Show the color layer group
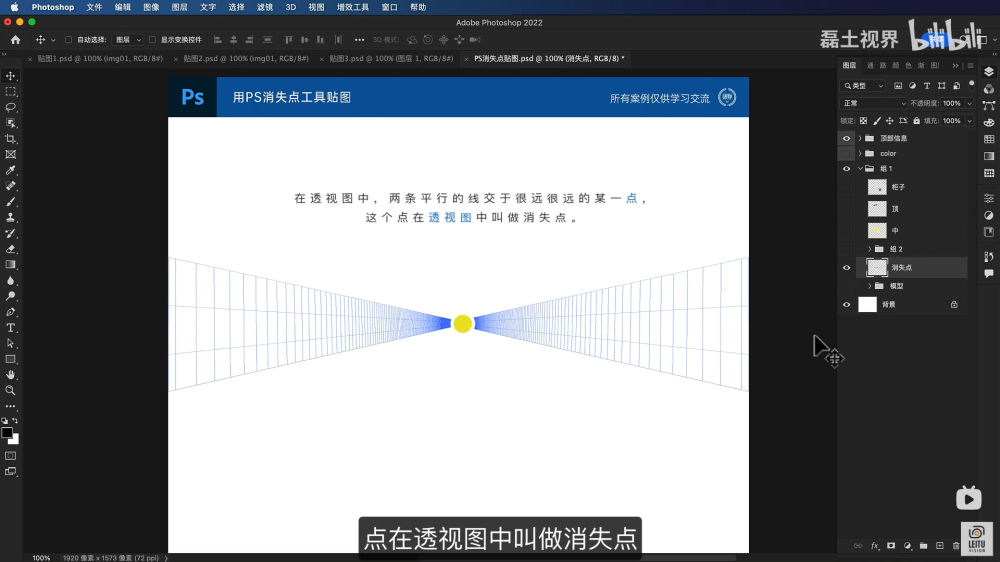This screenshot has width=1000, height=562. pyautogui.click(x=846, y=154)
